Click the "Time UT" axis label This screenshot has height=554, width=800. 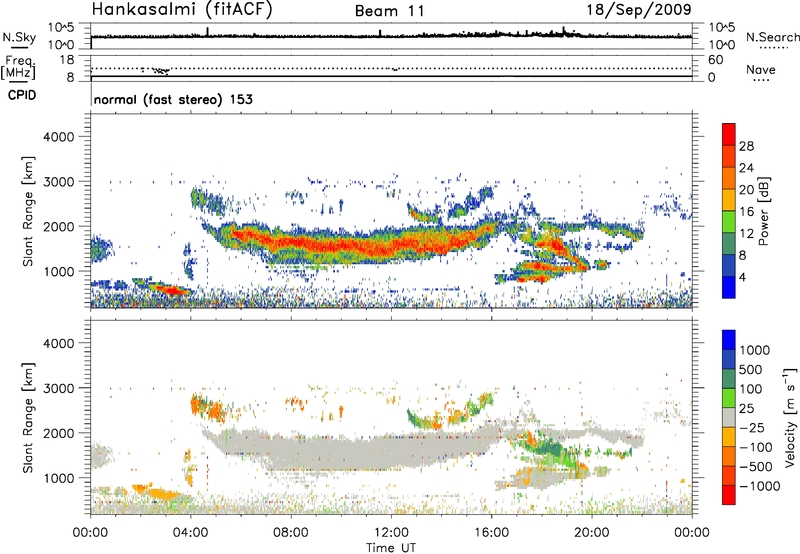point(391,548)
